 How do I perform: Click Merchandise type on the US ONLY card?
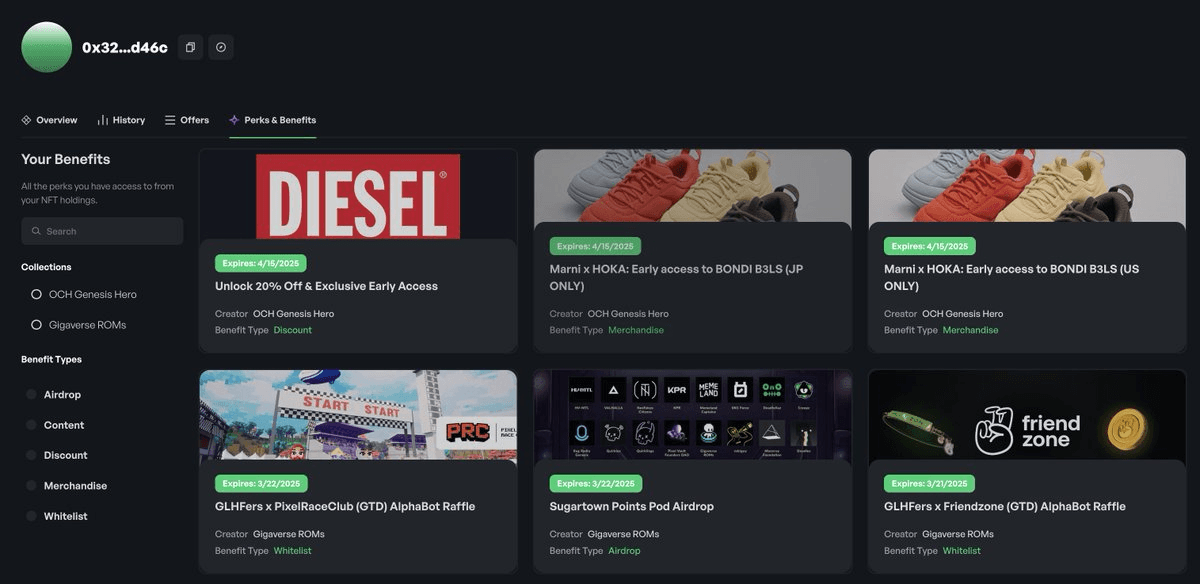pyautogui.click(x=970, y=330)
